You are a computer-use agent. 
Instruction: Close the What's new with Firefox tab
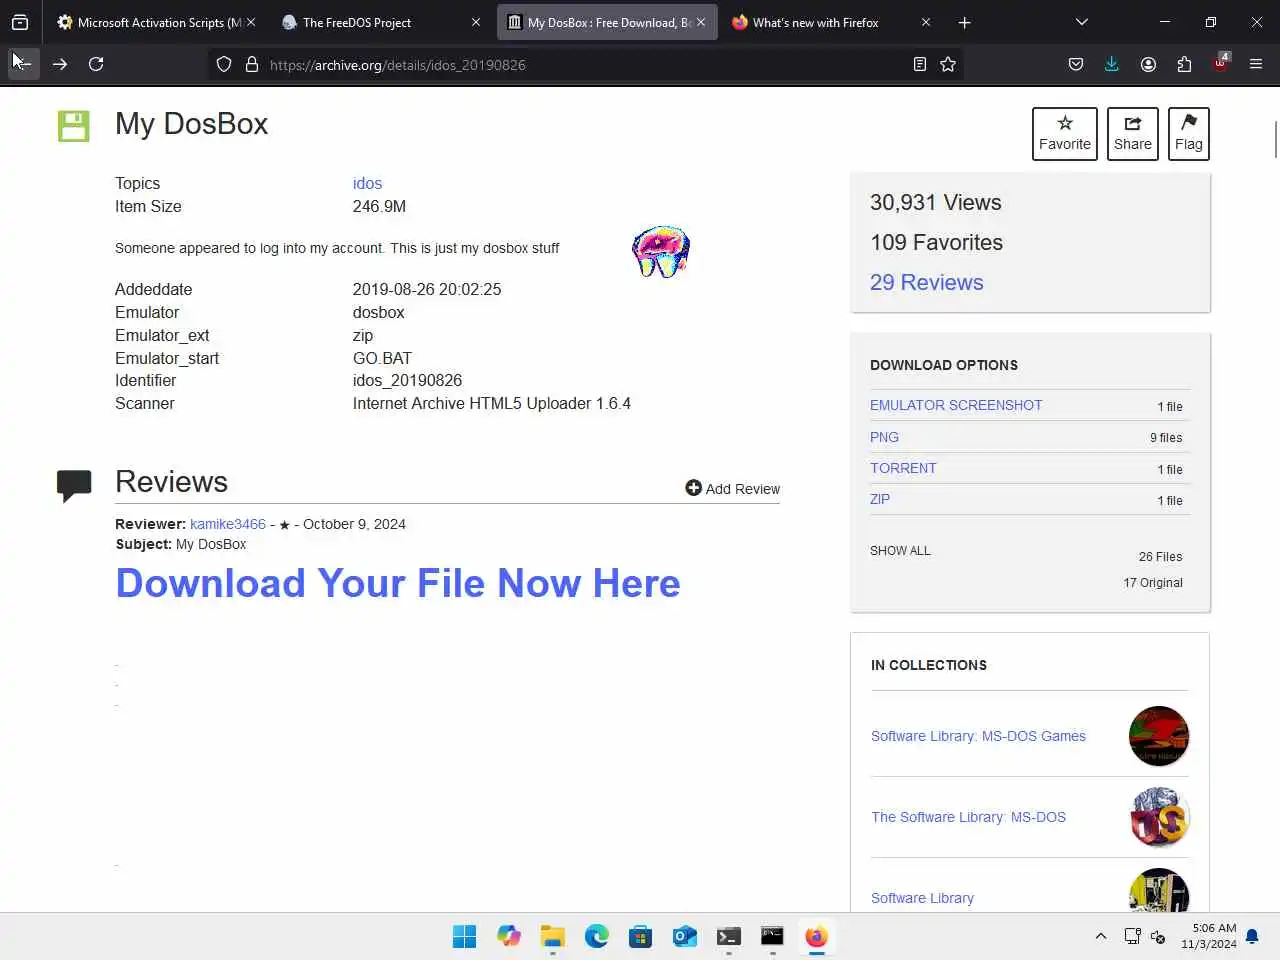(x=926, y=22)
